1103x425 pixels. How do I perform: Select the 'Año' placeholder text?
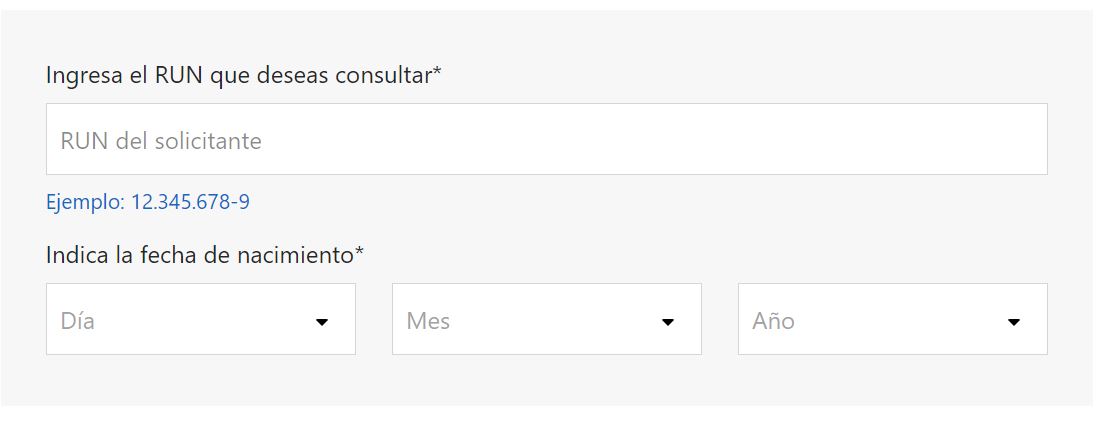773,321
